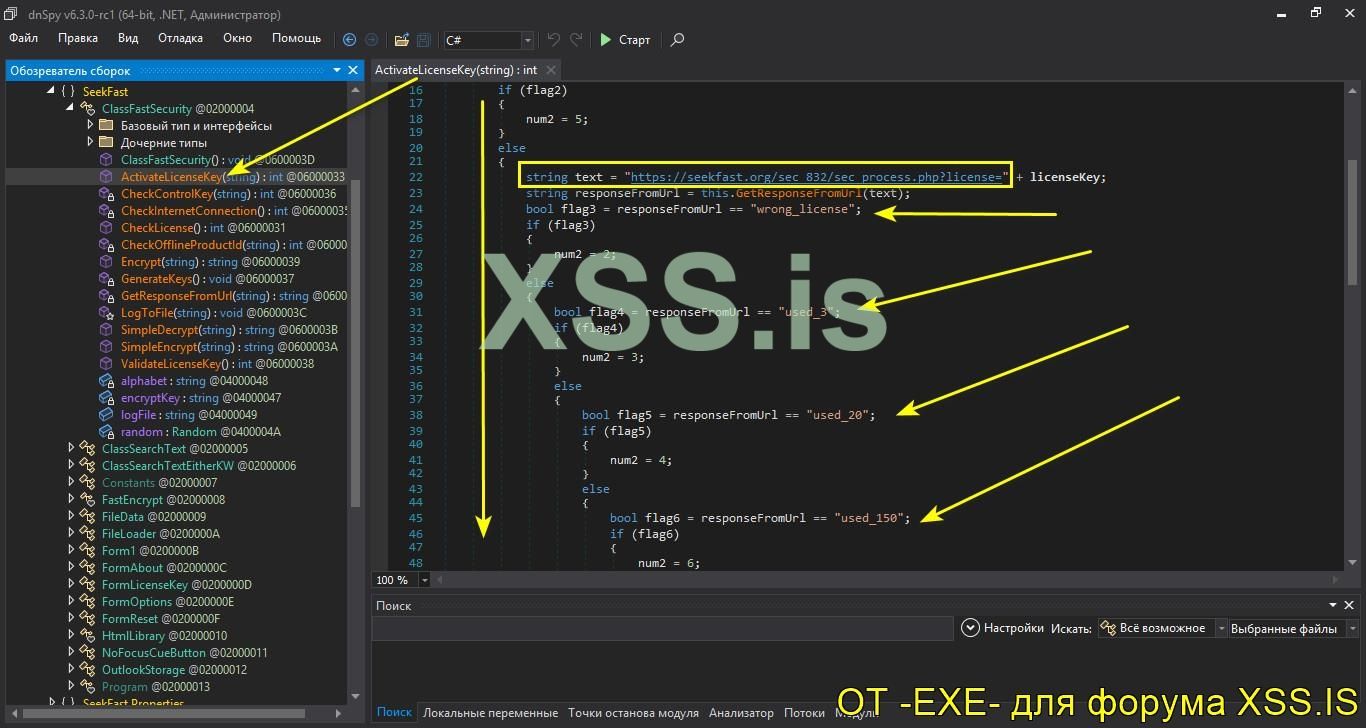Open a file with the folder icon
Image resolution: width=1366 pixels, height=728 pixels.
(x=402, y=40)
